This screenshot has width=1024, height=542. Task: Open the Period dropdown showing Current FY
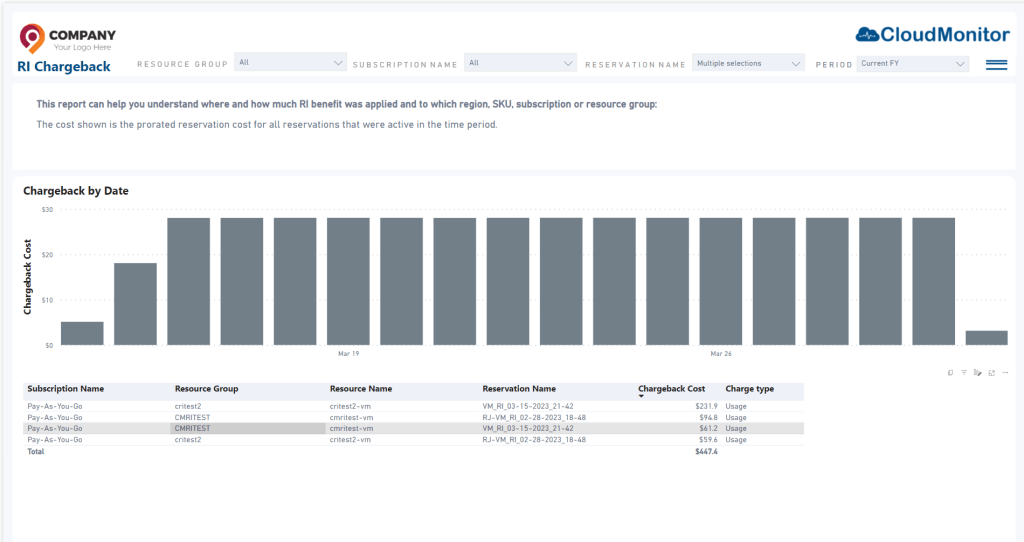click(912, 63)
